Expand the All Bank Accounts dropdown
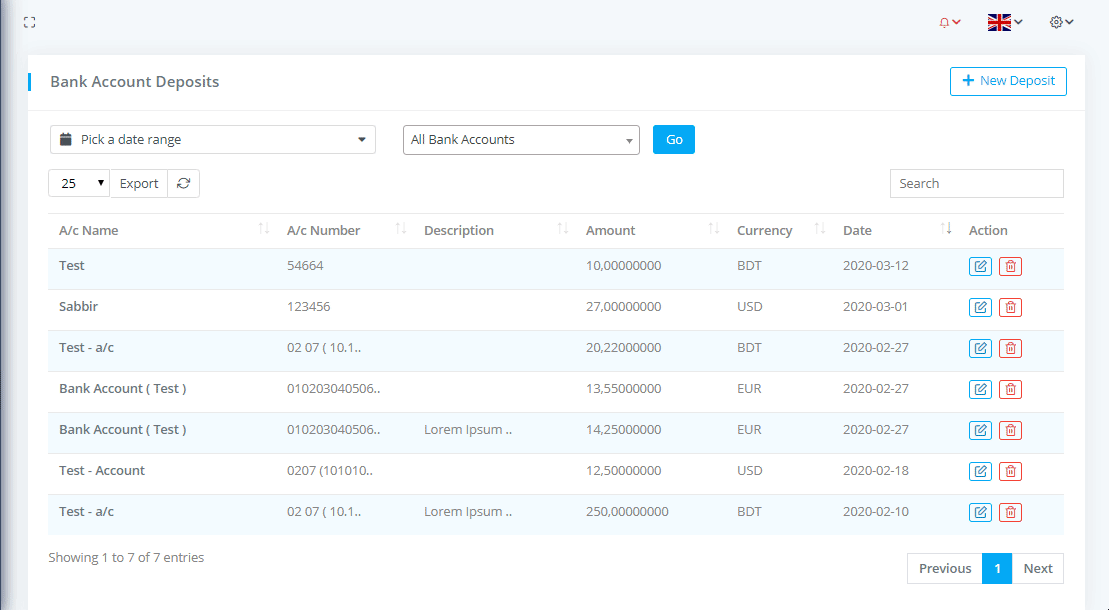The image size is (1109, 610). point(521,140)
